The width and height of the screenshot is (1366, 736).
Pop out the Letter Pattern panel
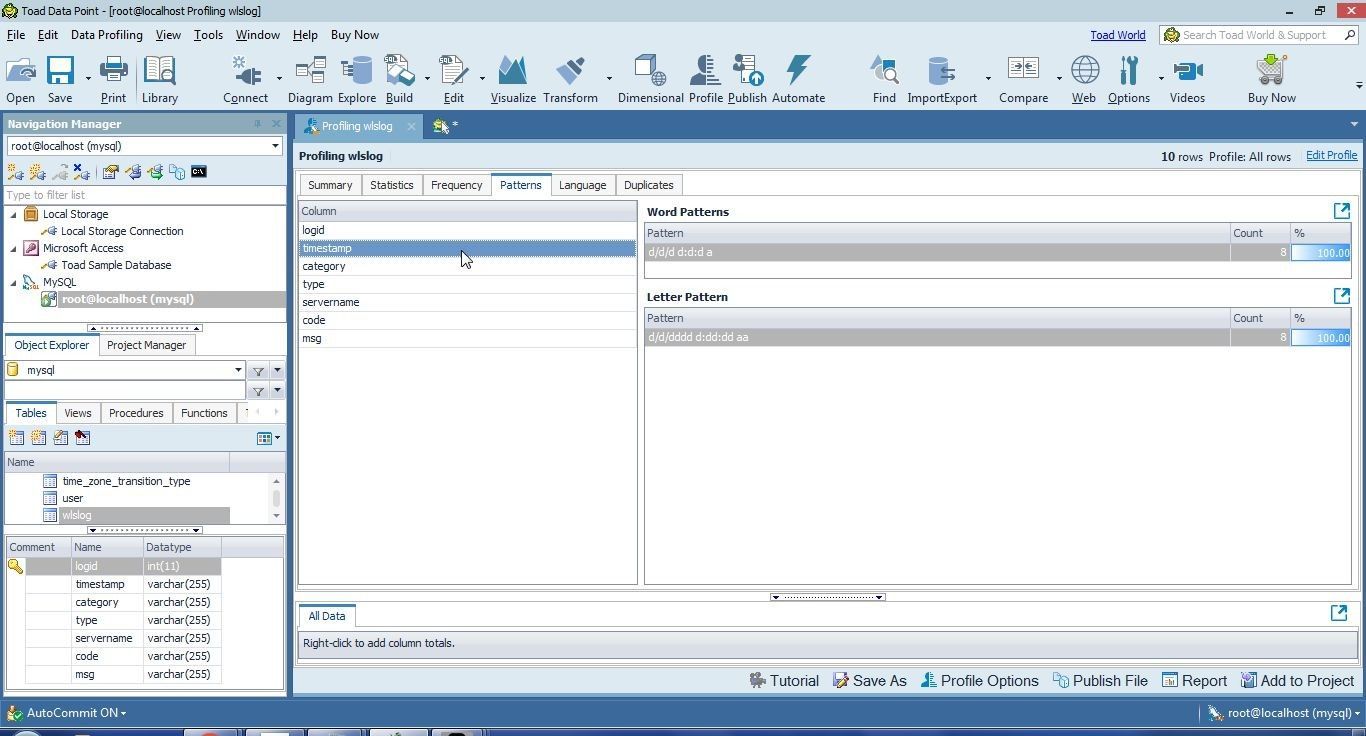coord(1342,296)
